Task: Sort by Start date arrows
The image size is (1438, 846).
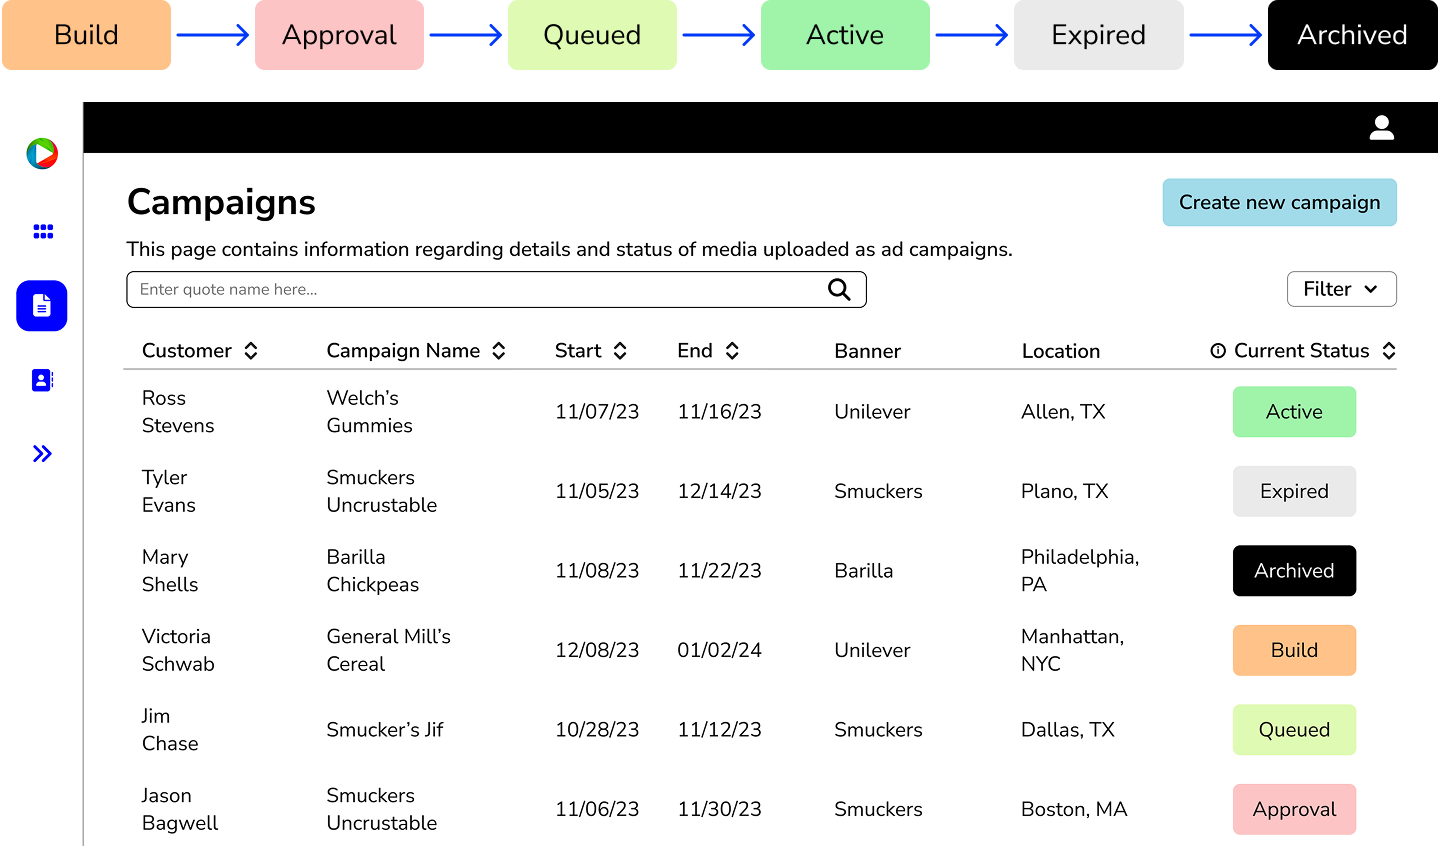Action: [x=620, y=351]
